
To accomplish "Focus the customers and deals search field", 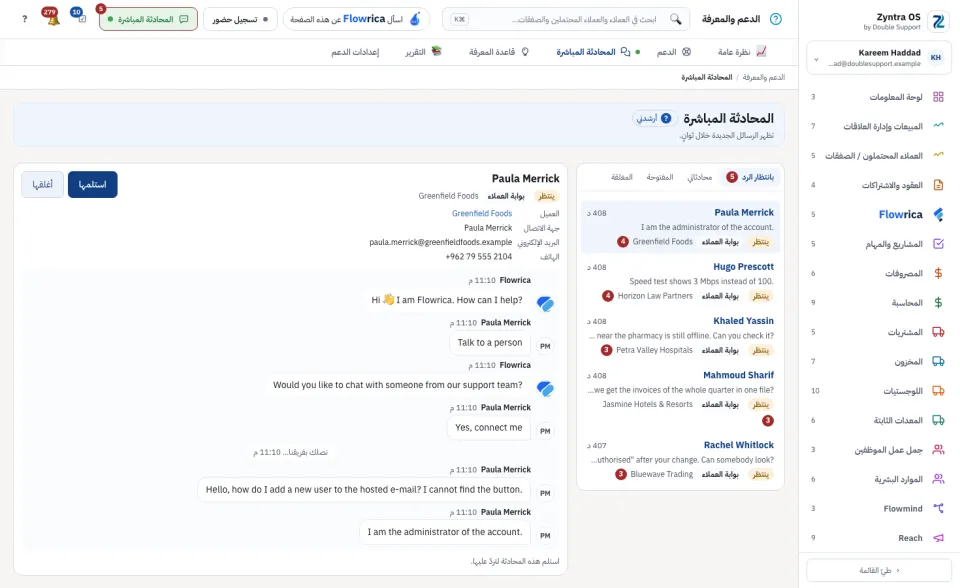I will [566, 19].
